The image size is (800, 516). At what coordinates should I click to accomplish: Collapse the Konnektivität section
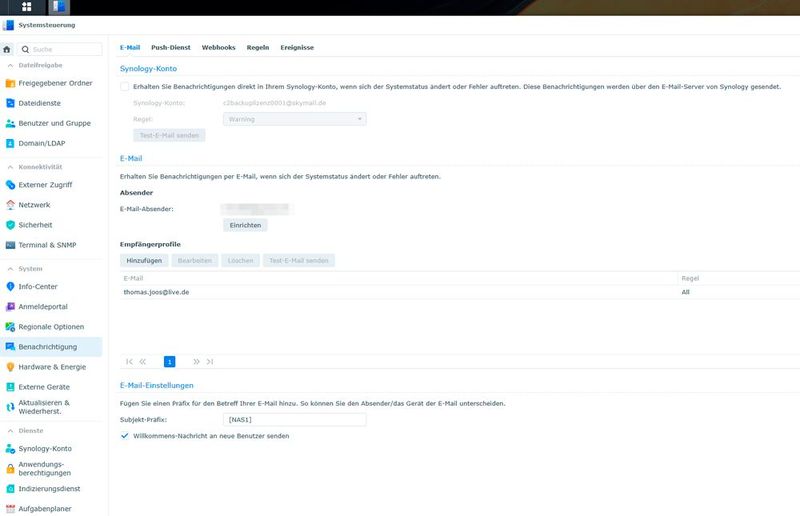click(x=10, y=167)
